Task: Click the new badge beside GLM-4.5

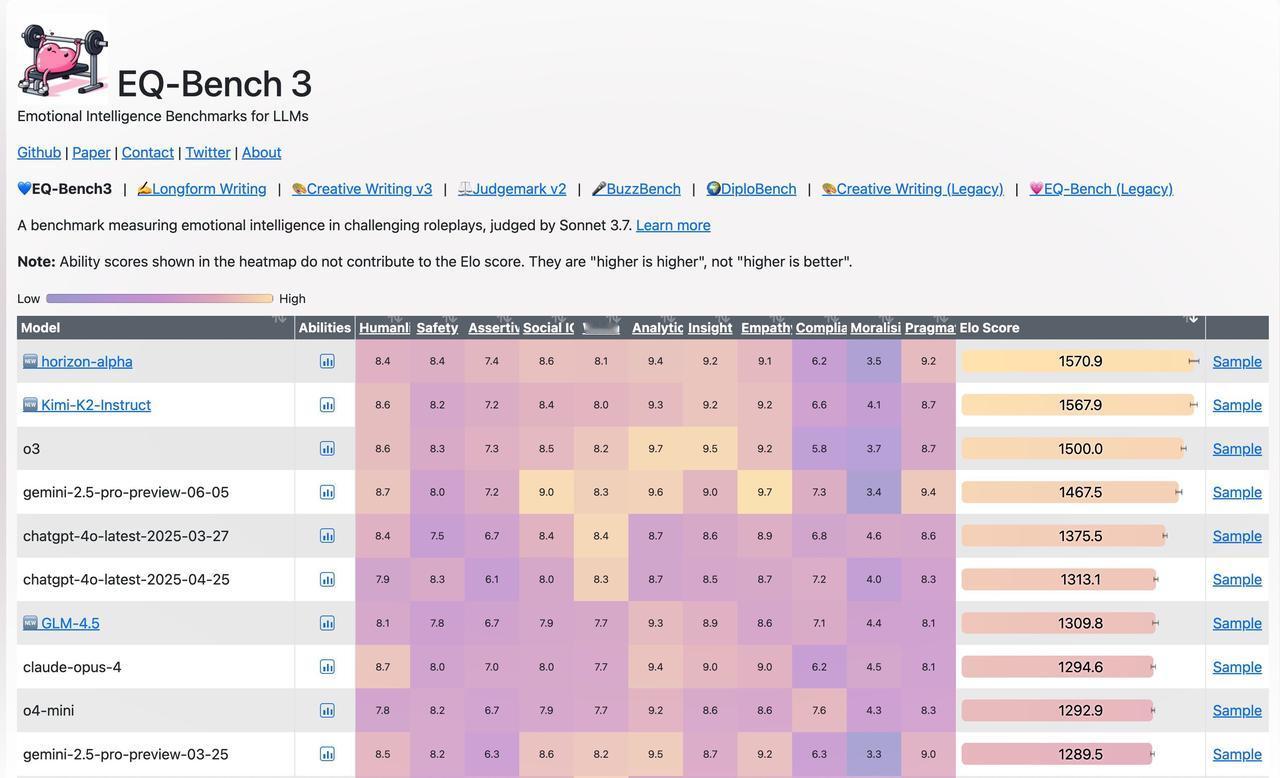Action: pyautogui.click(x=30, y=623)
